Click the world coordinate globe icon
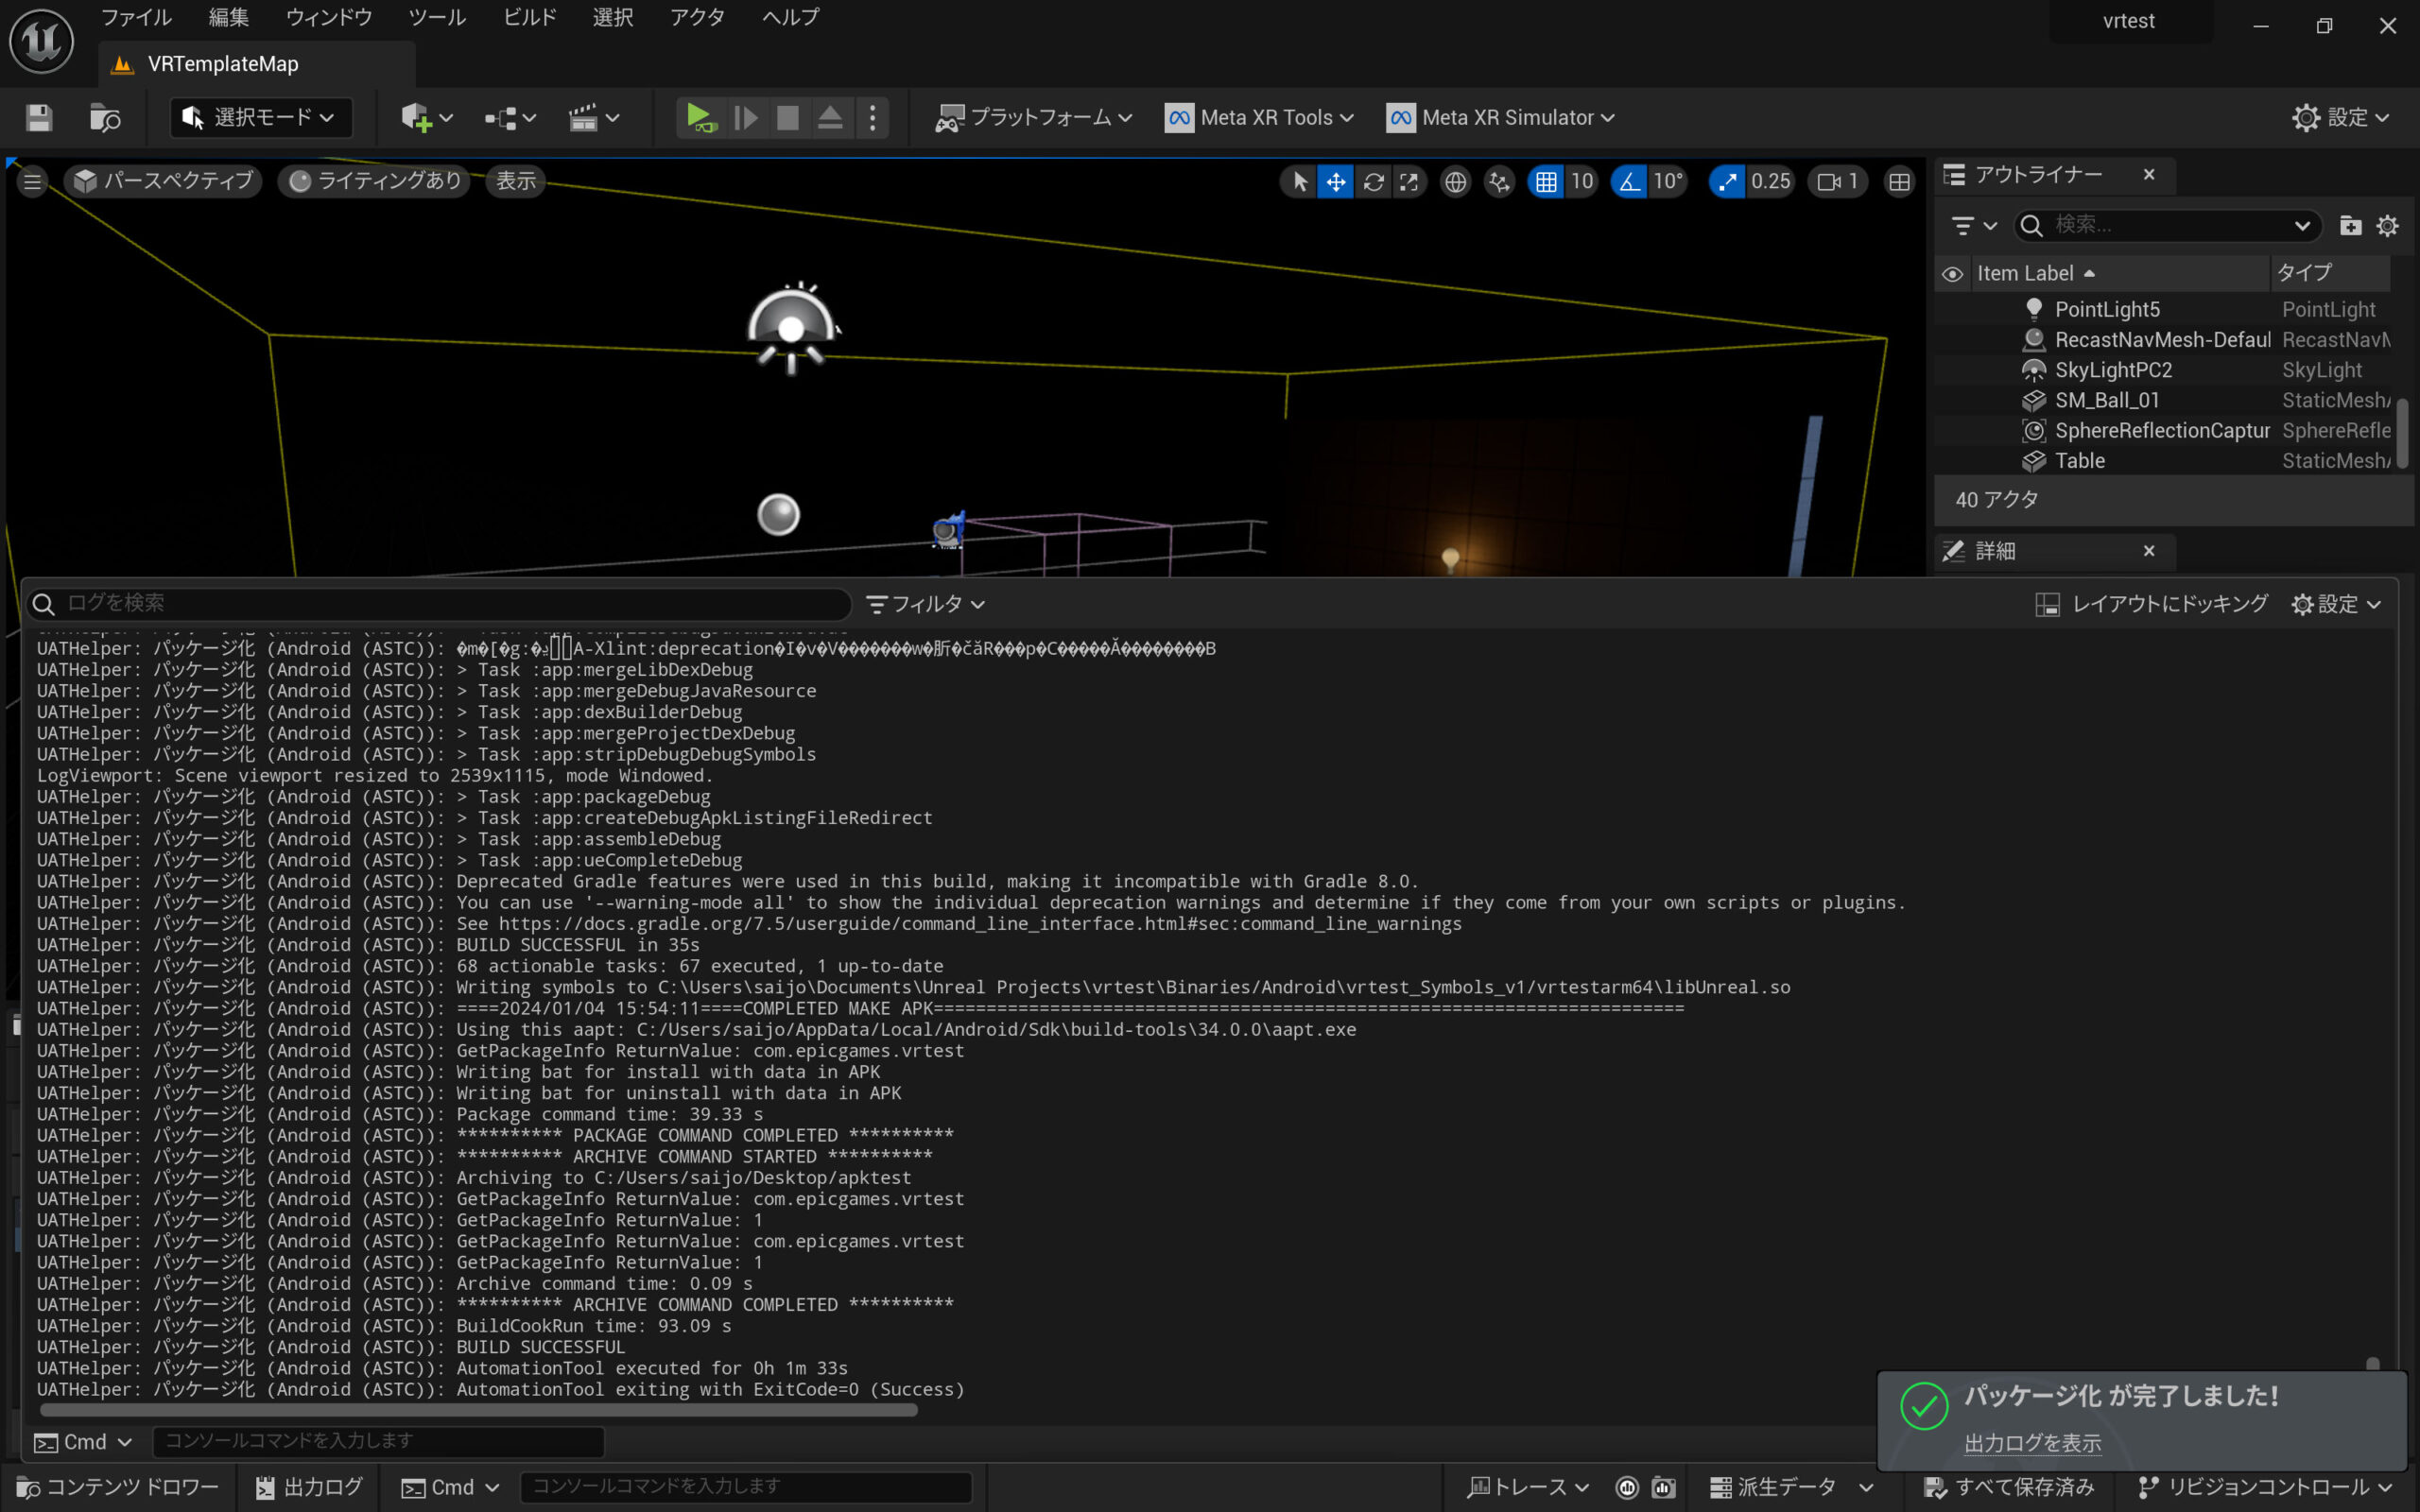2420x1512 pixels. point(1455,181)
